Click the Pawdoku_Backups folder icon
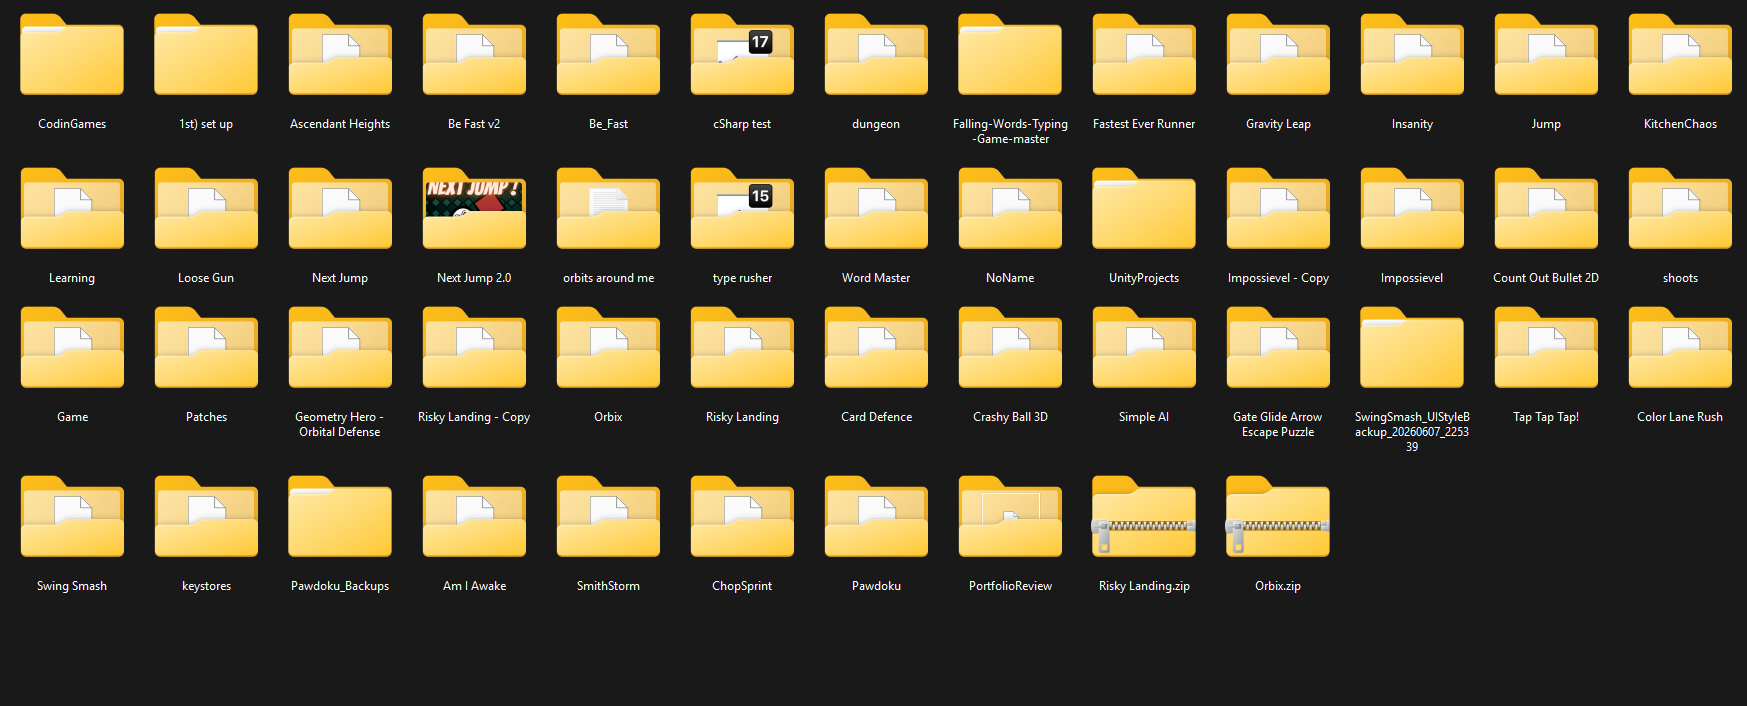 (x=340, y=517)
